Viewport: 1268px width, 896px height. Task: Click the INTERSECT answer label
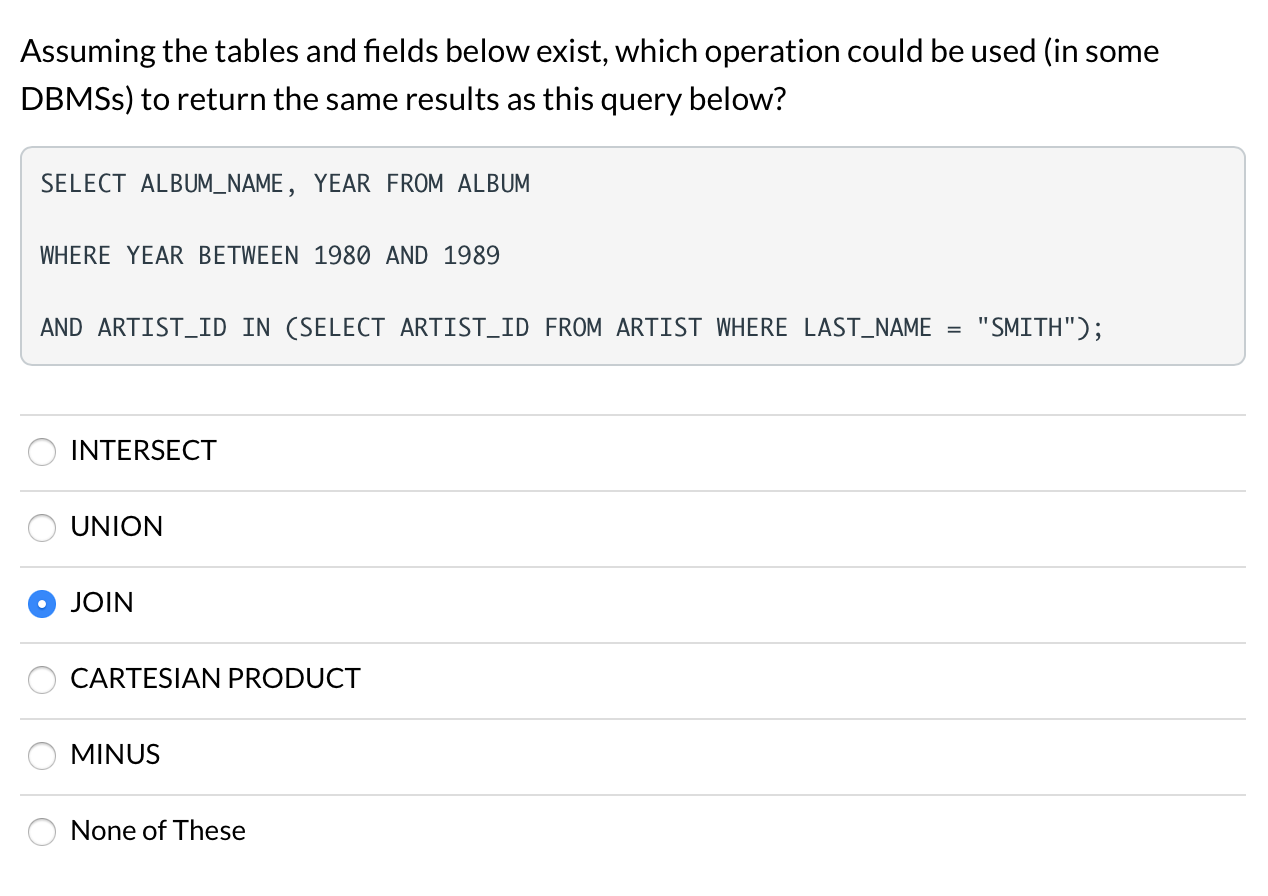pyautogui.click(x=142, y=451)
